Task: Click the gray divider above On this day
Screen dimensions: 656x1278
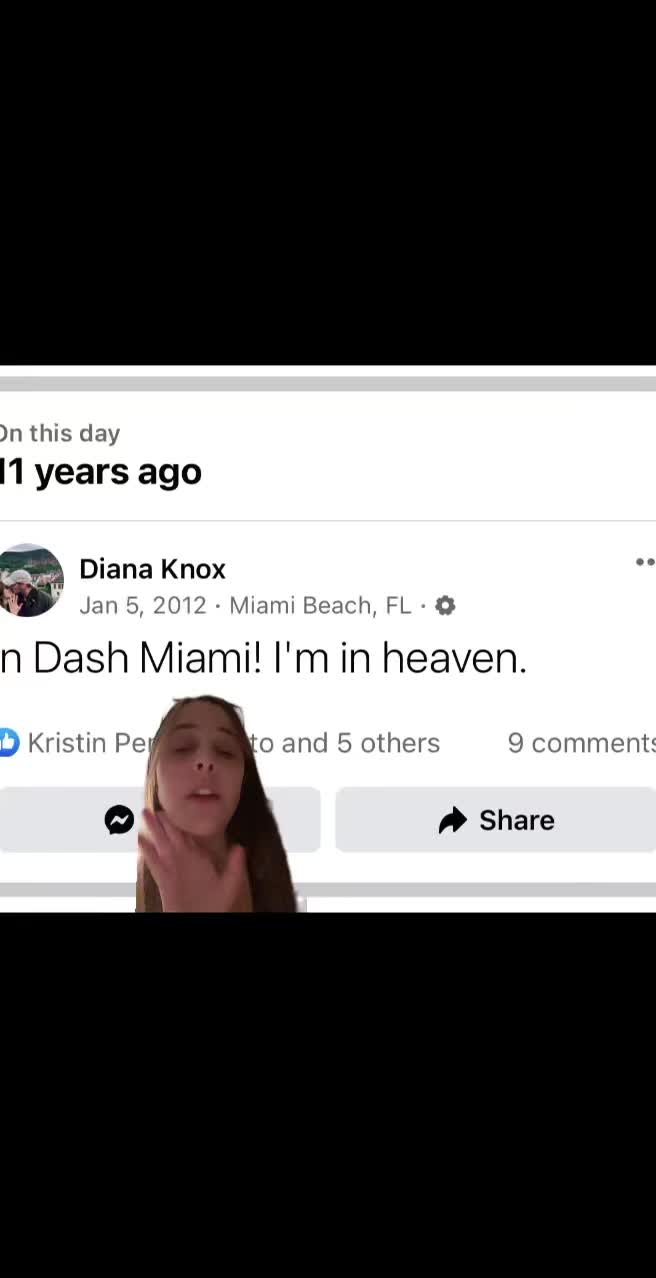Action: point(328,384)
